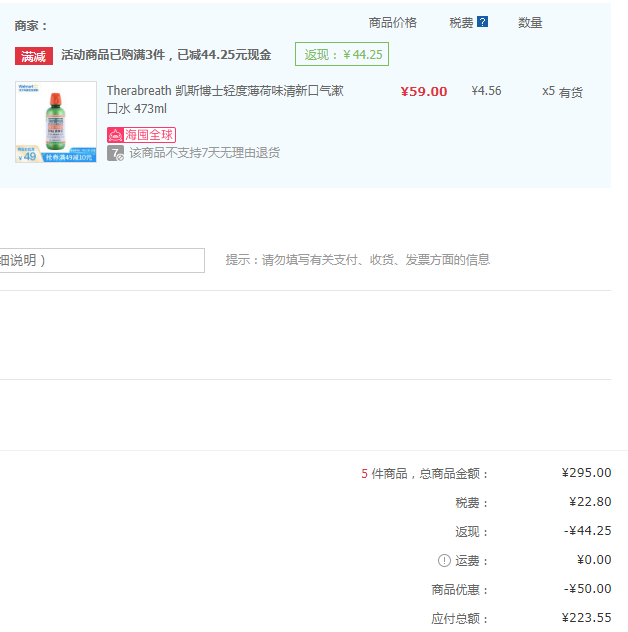The image size is (628, 632).
Task: Click the 税费 column header
Action: click(461, 23)
